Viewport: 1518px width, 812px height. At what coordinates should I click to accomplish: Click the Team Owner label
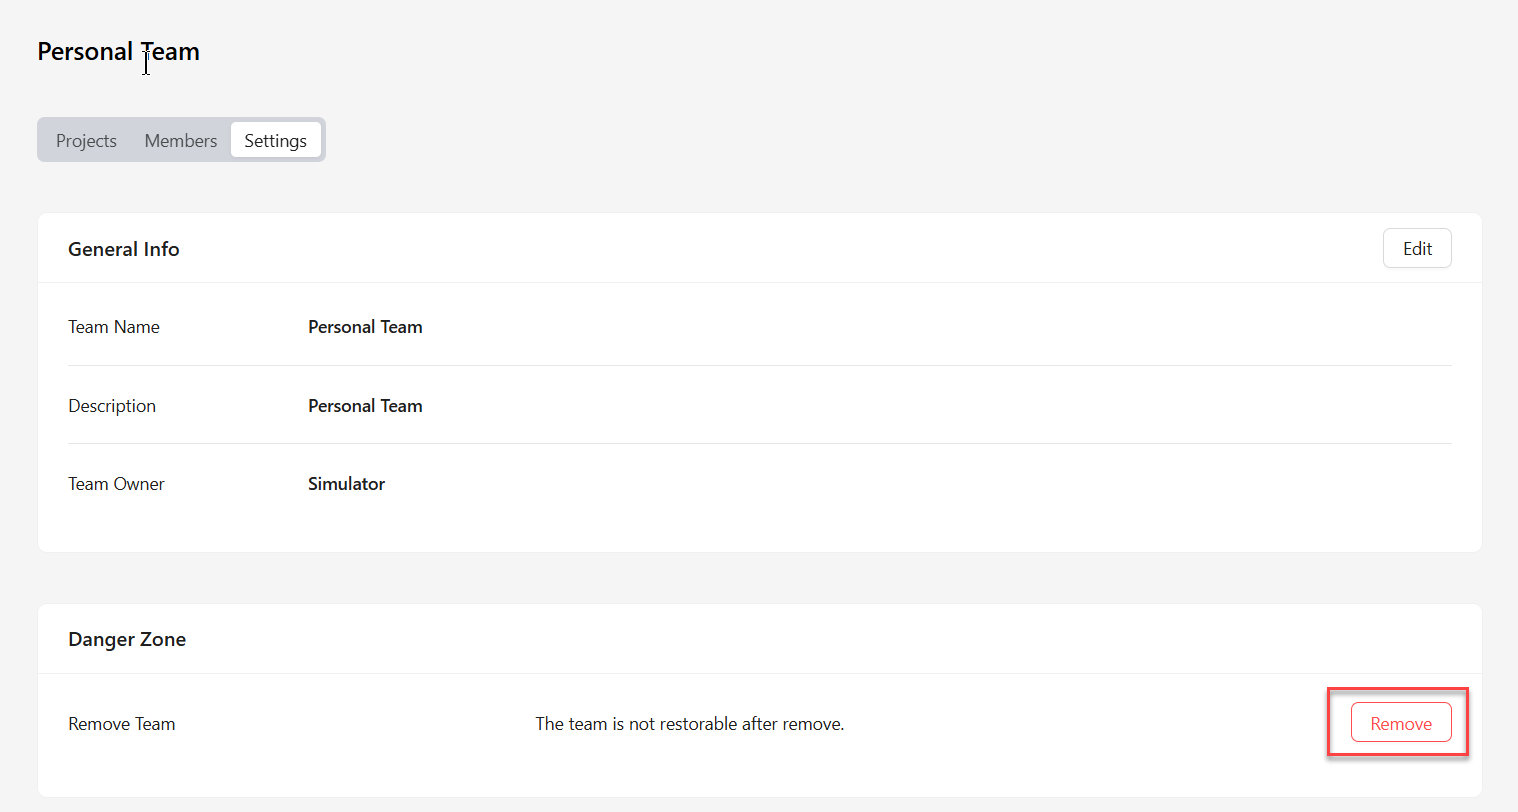coord(116,484)
